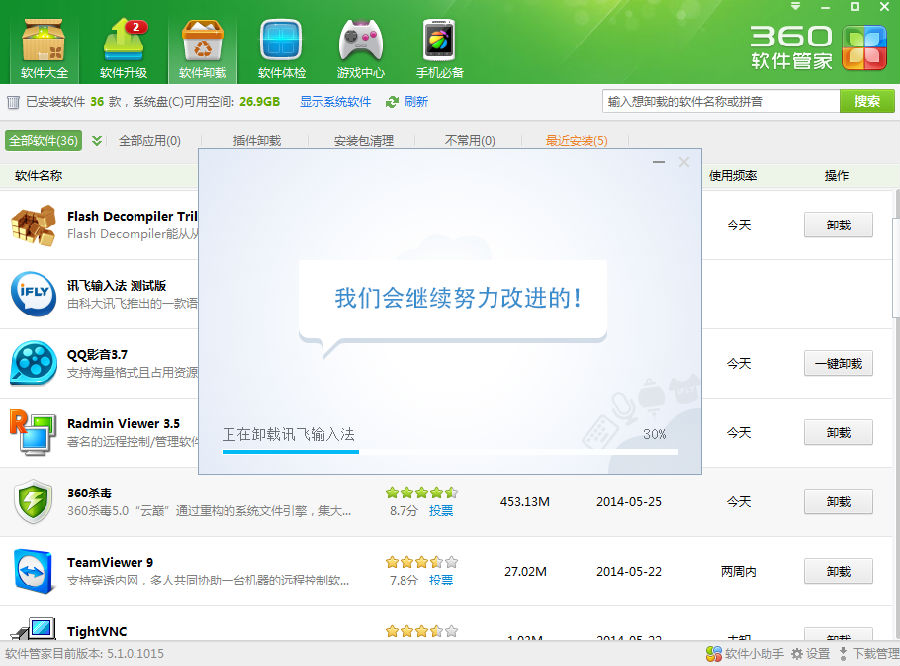Click the trash icon beside 已安装软件
Image resolution: width=900 pixels, height=666 pixels.
(x=13, y=103)
